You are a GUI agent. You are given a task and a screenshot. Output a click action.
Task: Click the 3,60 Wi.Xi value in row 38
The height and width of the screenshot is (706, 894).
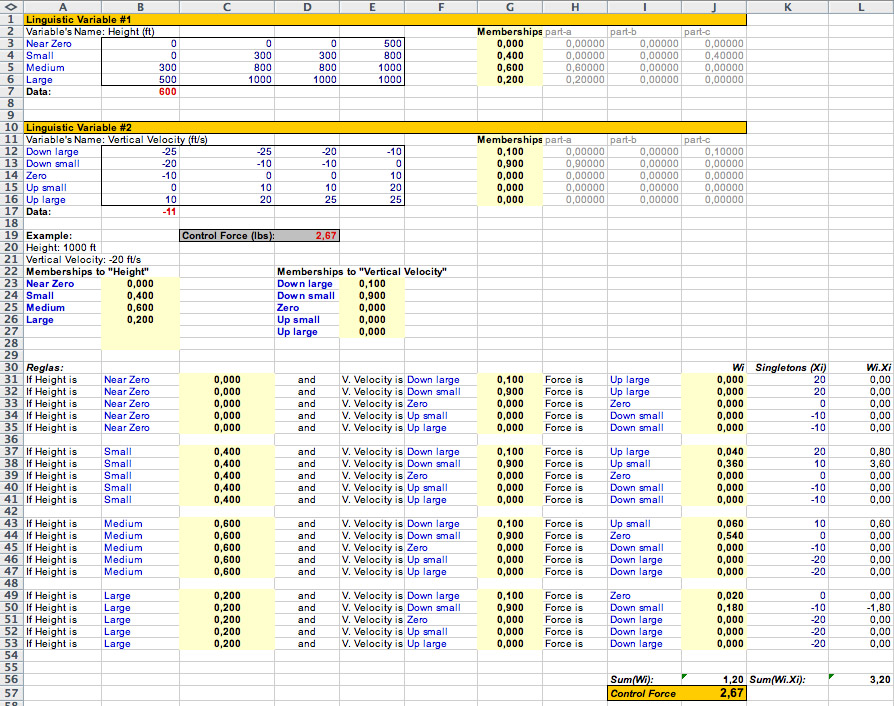[x=880, y=464]
